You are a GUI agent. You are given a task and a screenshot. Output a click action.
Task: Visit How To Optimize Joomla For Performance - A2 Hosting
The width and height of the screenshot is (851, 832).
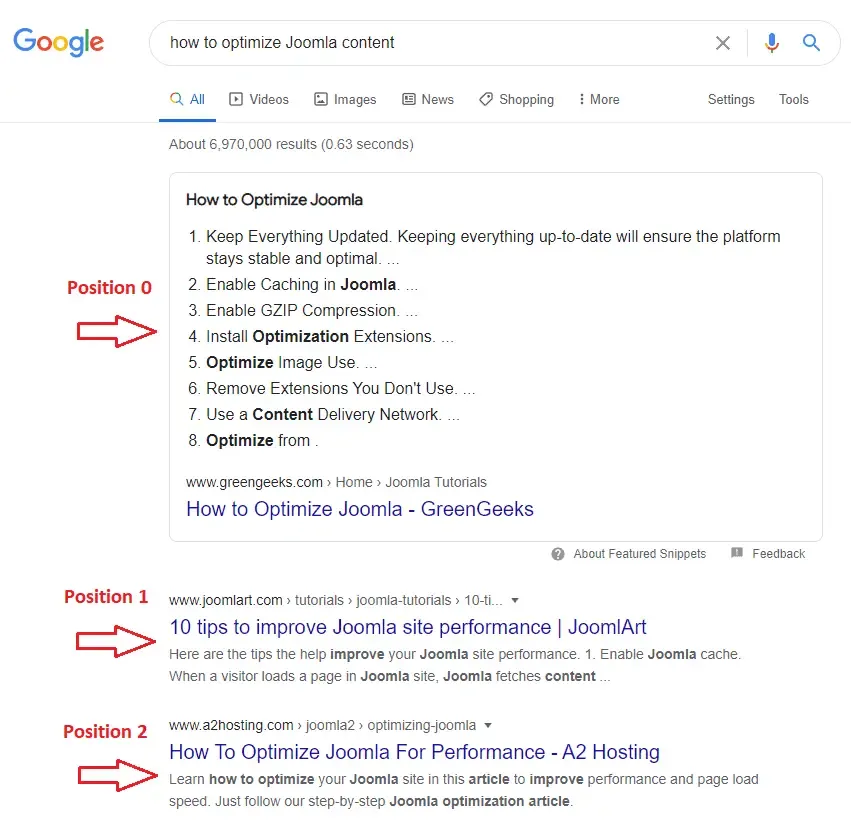pyautogui.click(x=414, y=752)
